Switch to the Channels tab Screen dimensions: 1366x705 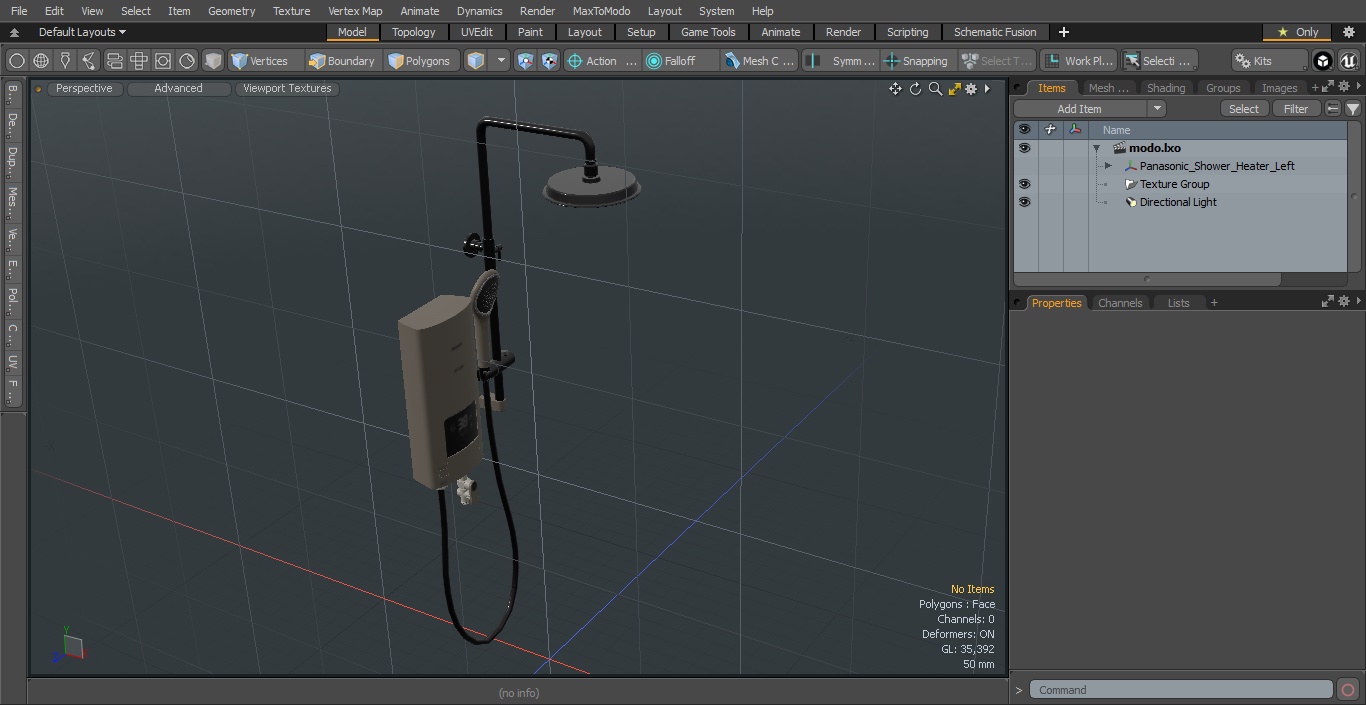[1119, 303]
